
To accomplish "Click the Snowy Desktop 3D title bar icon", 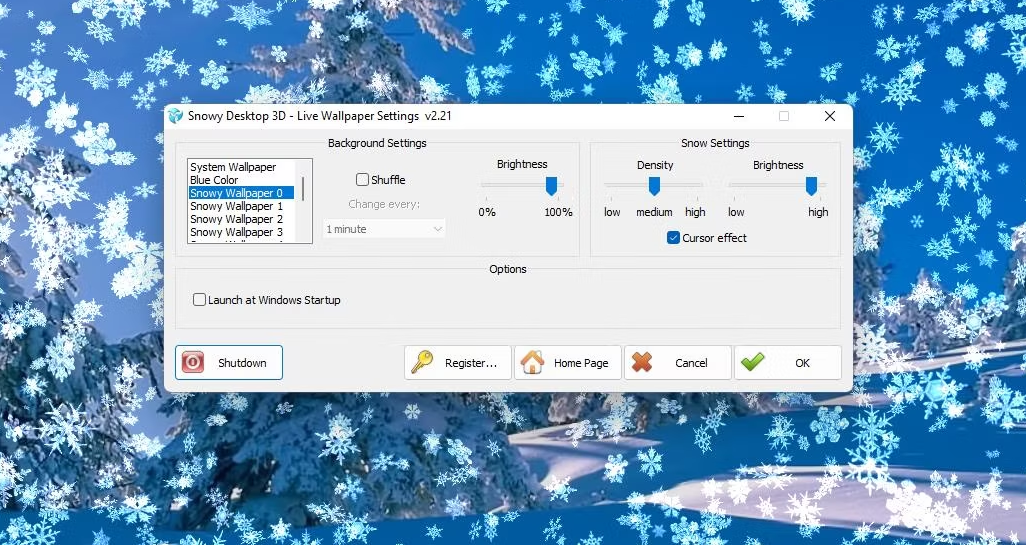I will coord(176,116).
